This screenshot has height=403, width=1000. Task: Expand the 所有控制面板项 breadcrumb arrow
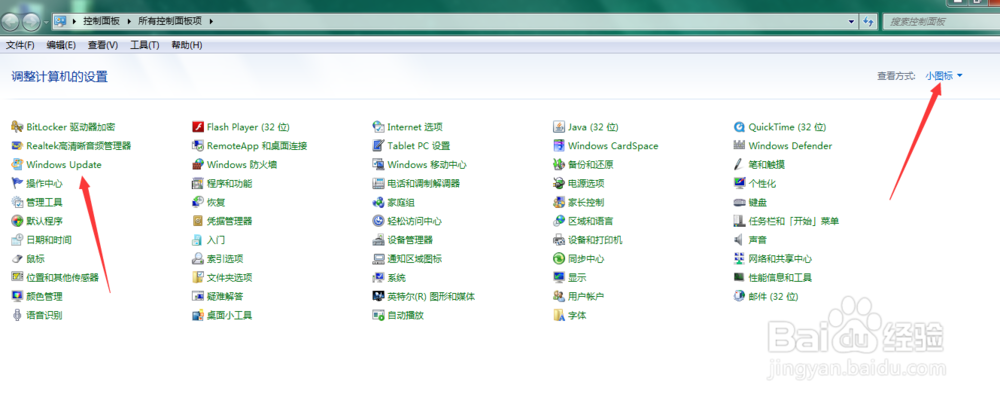(211, 21)
